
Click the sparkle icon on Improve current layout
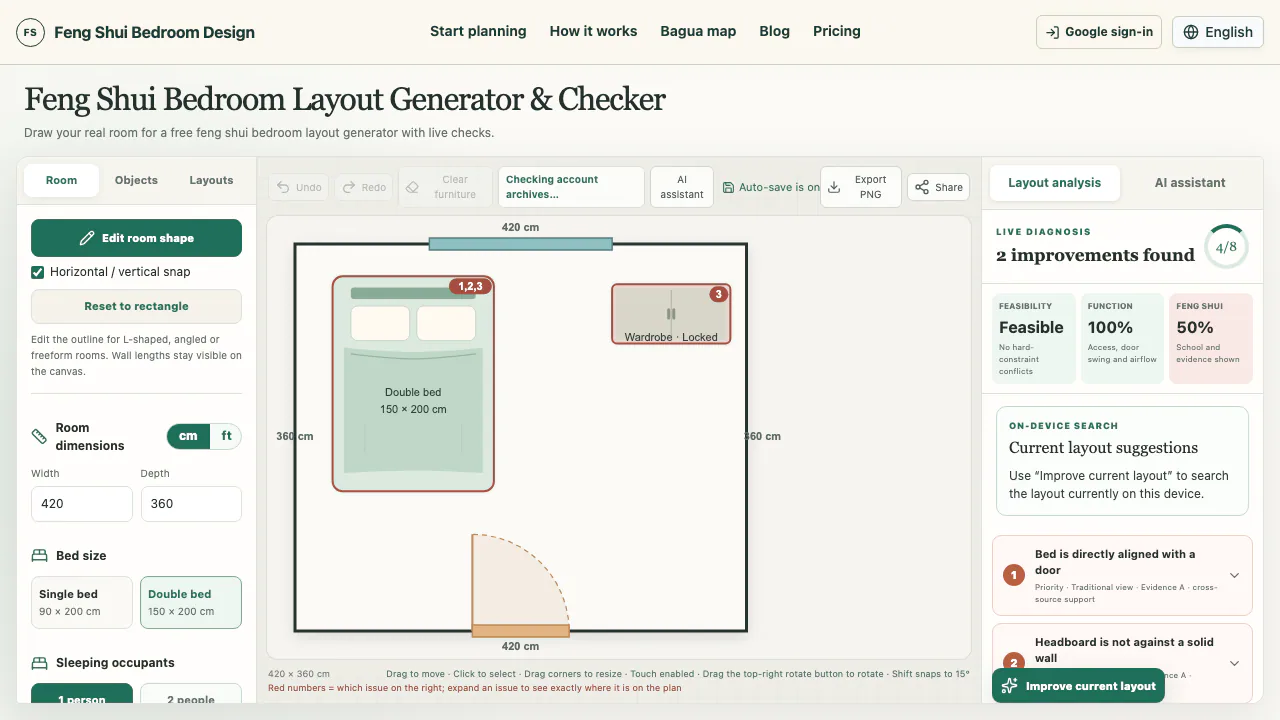click(1009, 686)
